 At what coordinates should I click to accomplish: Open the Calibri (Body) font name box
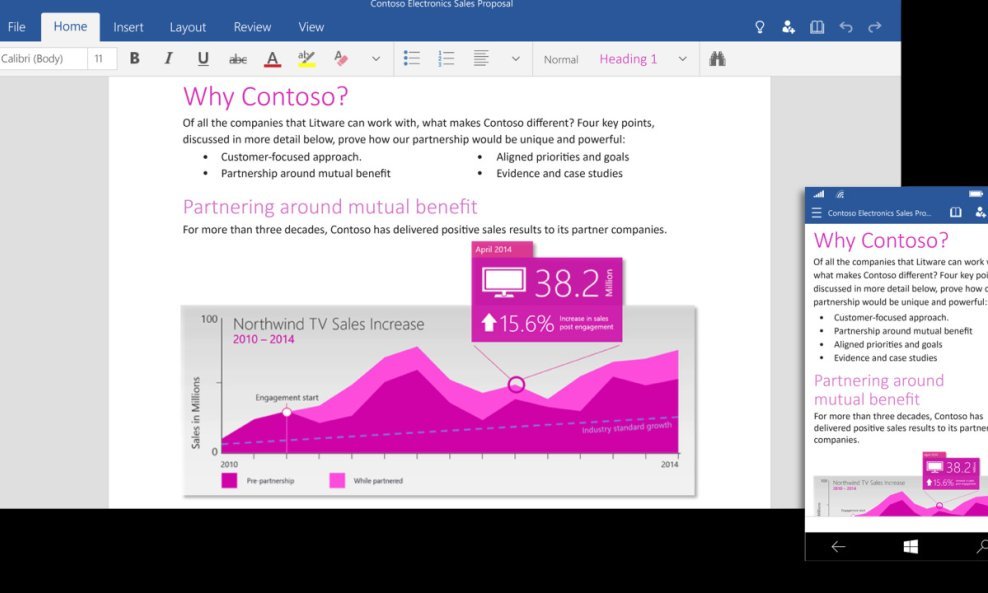[43, 59]
